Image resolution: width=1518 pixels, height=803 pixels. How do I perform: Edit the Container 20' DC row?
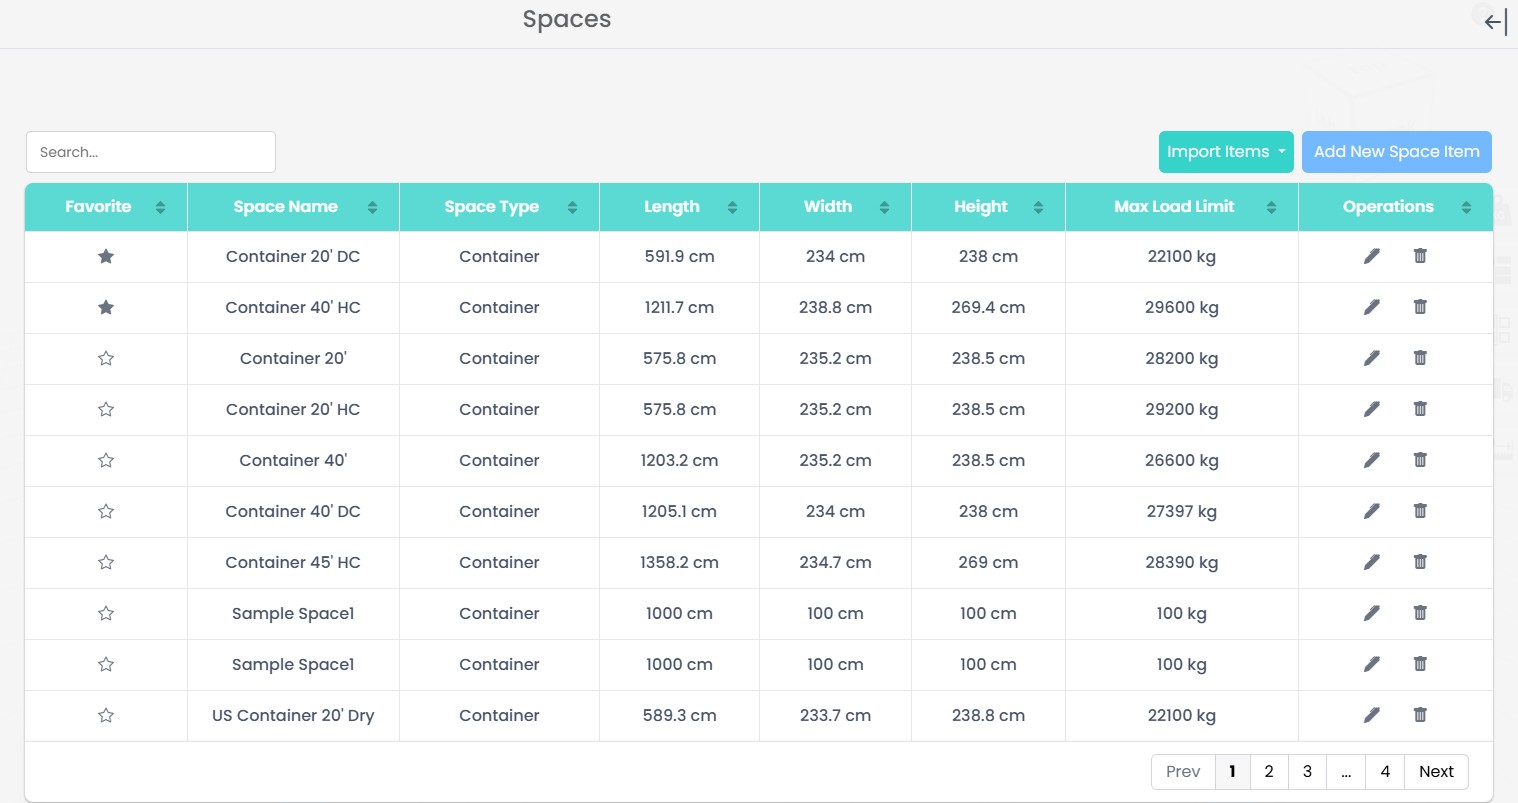point(1371,256)
